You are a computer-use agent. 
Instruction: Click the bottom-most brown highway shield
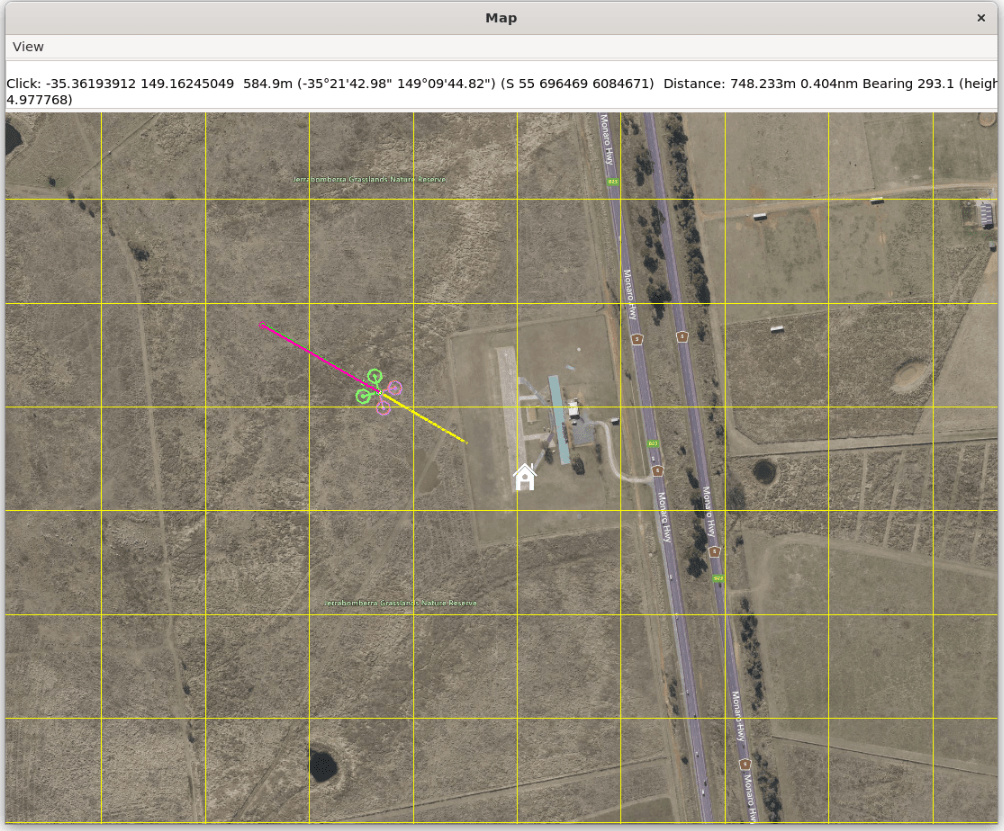(x=744, y=764)
